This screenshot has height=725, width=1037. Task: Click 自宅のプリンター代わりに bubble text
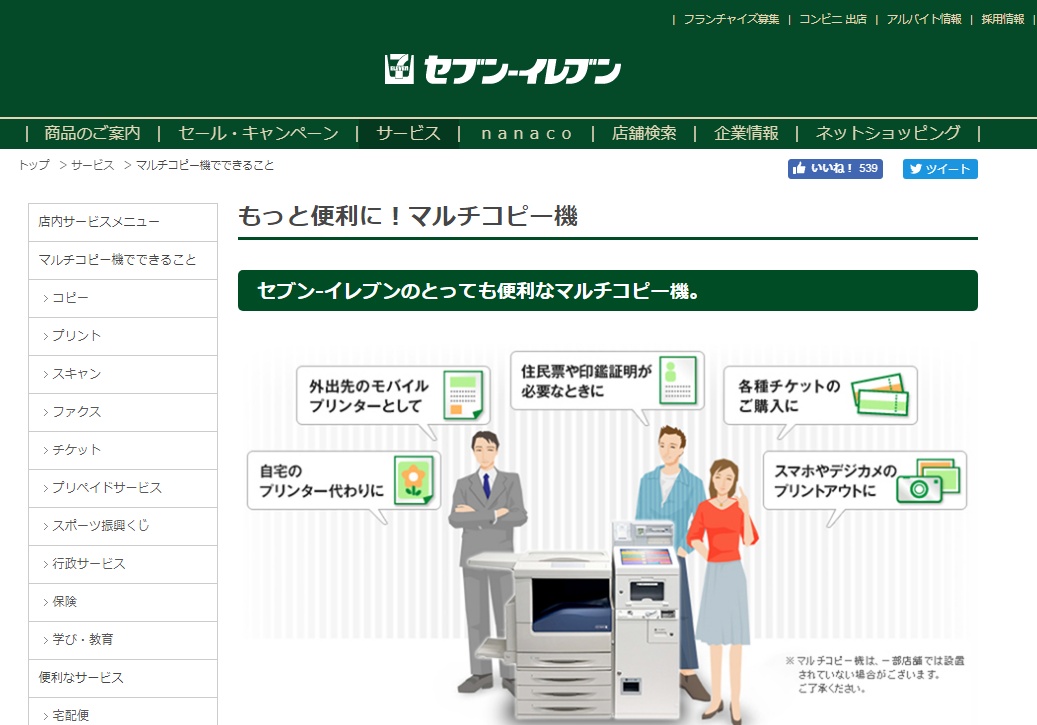[x=321, y=481]
